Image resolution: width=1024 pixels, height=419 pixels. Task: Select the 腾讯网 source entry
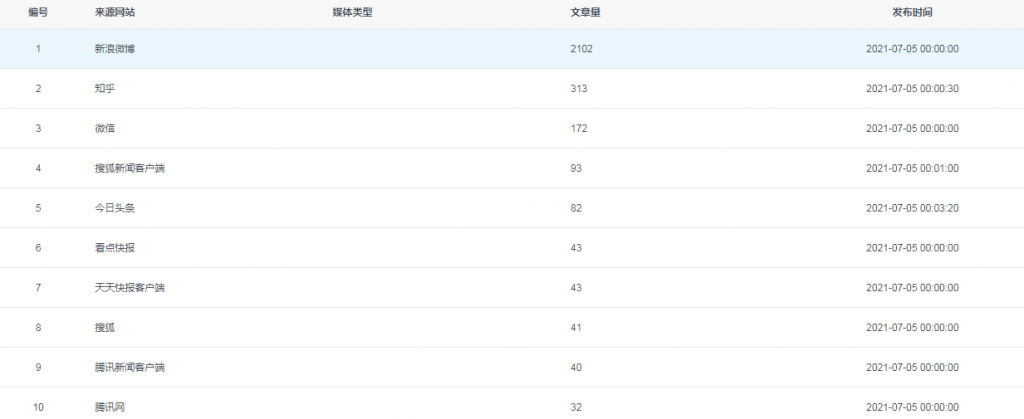pos(109,407)
